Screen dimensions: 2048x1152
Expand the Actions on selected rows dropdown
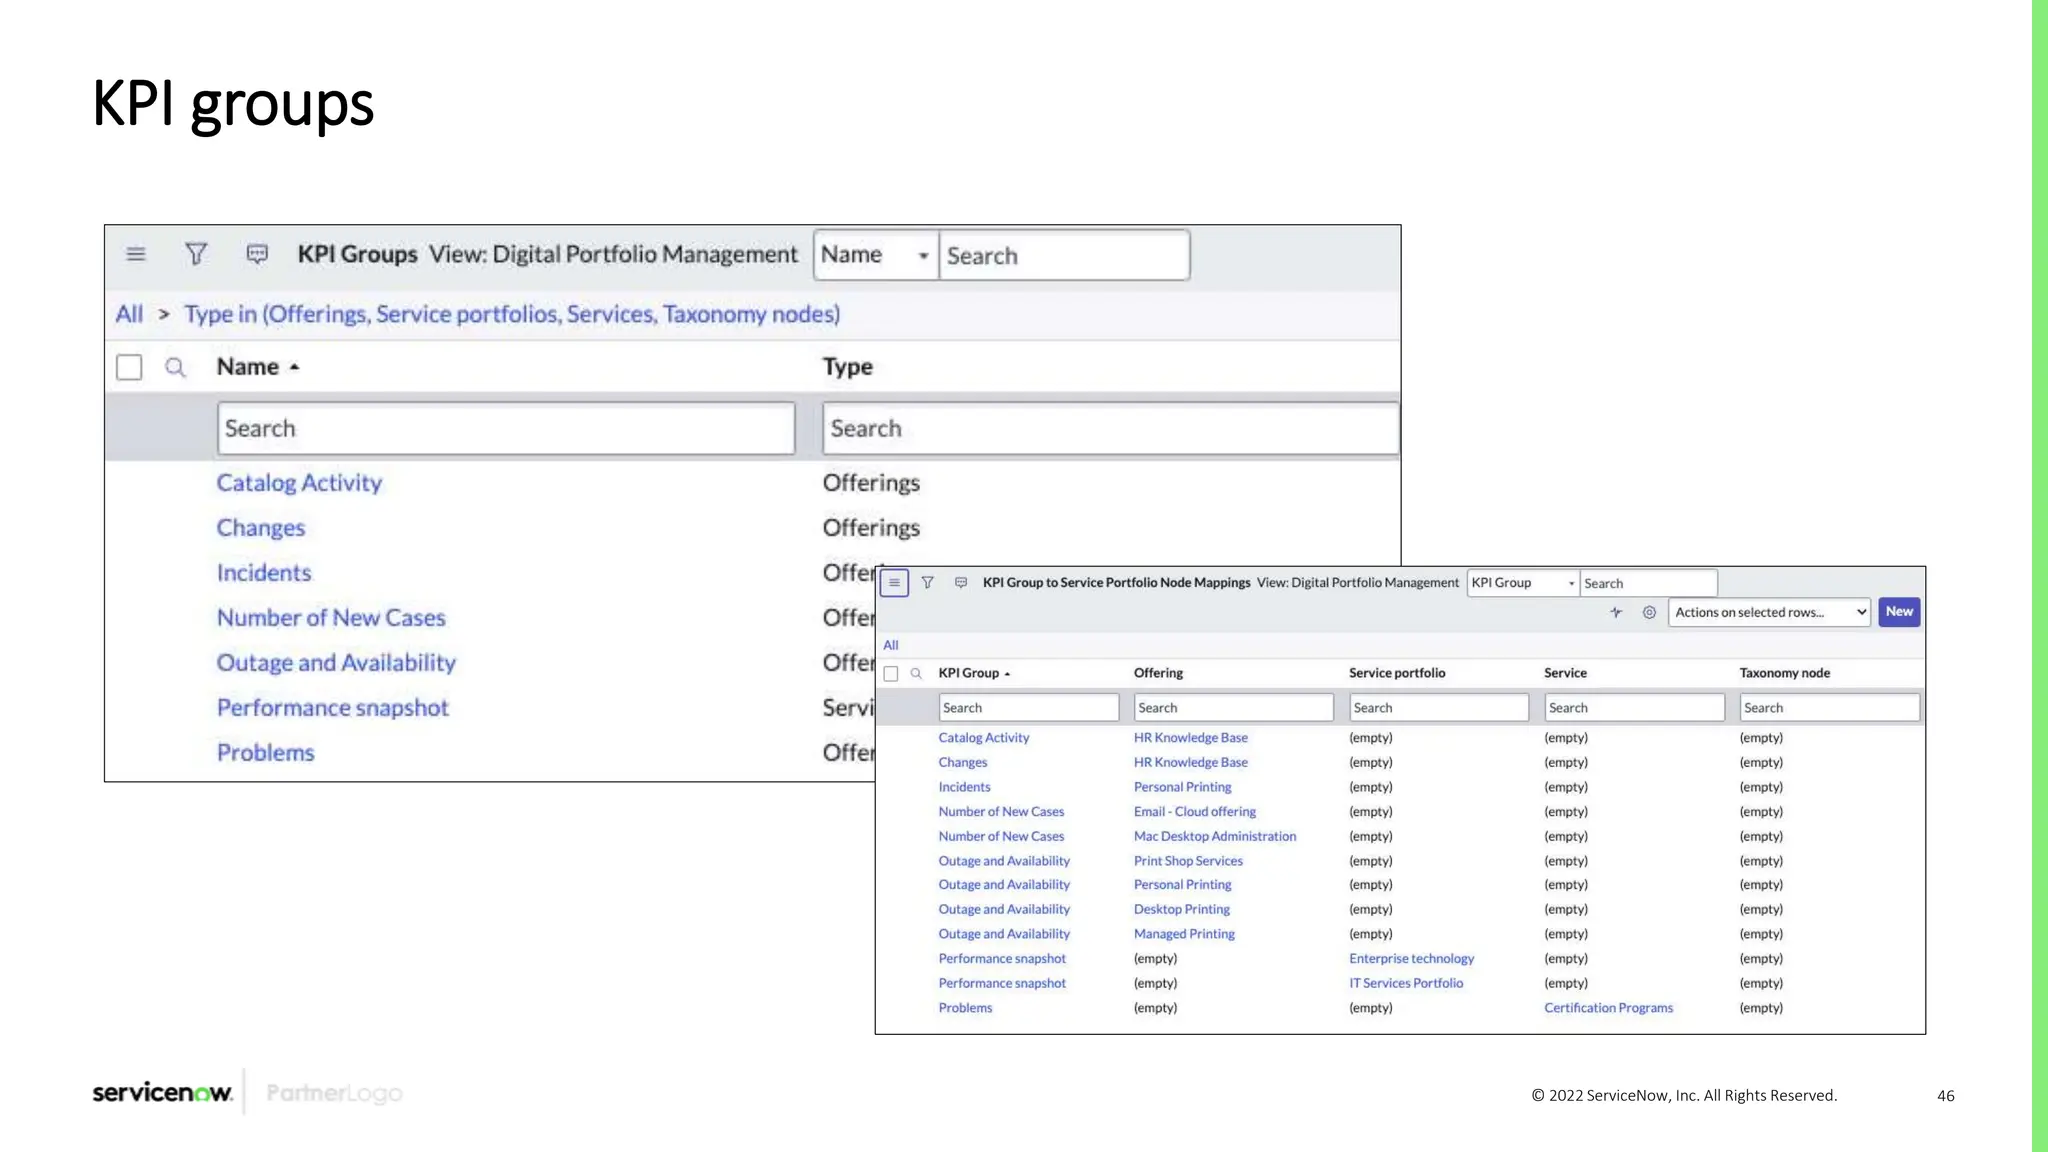(x=1769, y=612)
